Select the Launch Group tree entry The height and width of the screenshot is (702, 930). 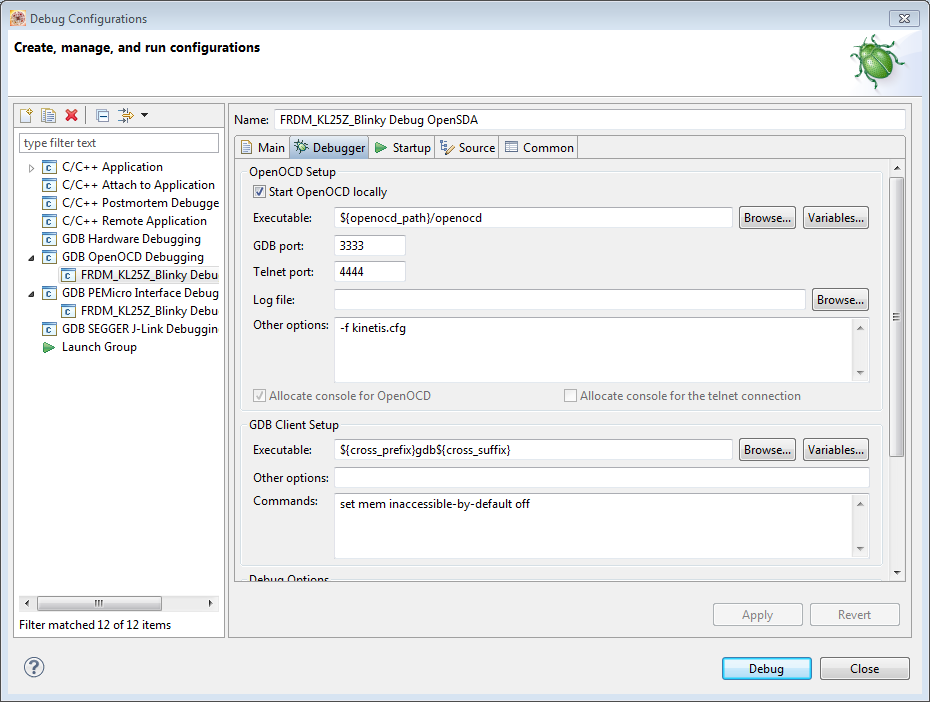[x=99, y=347]
